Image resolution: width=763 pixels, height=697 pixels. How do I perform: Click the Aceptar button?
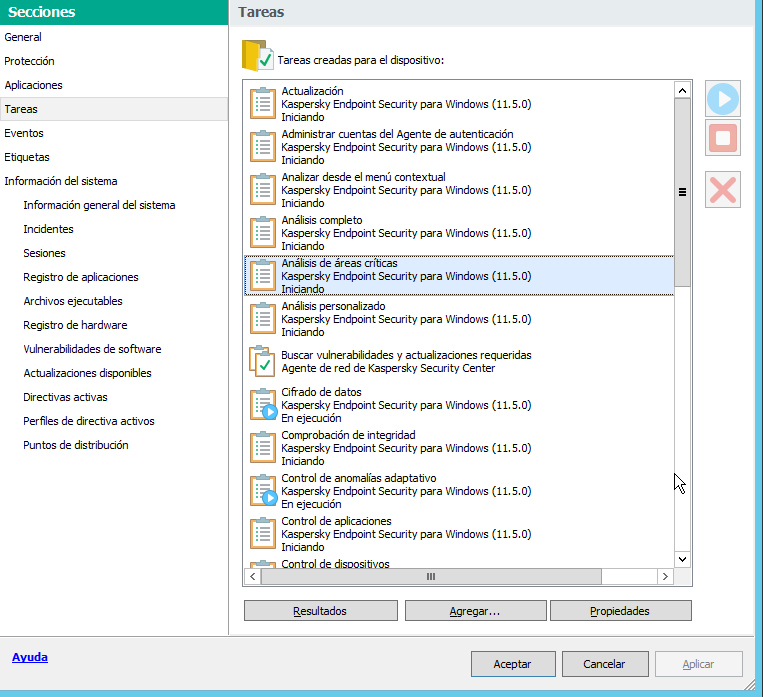pyautogui.click(x=513, y=664)
